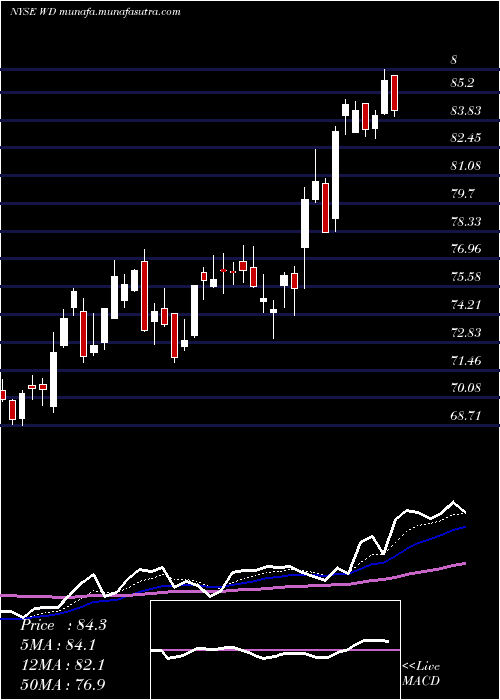Click the 70.08 price axis label
Viewport: 500px width, 700px height.
pyautogui.click(x=466, y=388)
